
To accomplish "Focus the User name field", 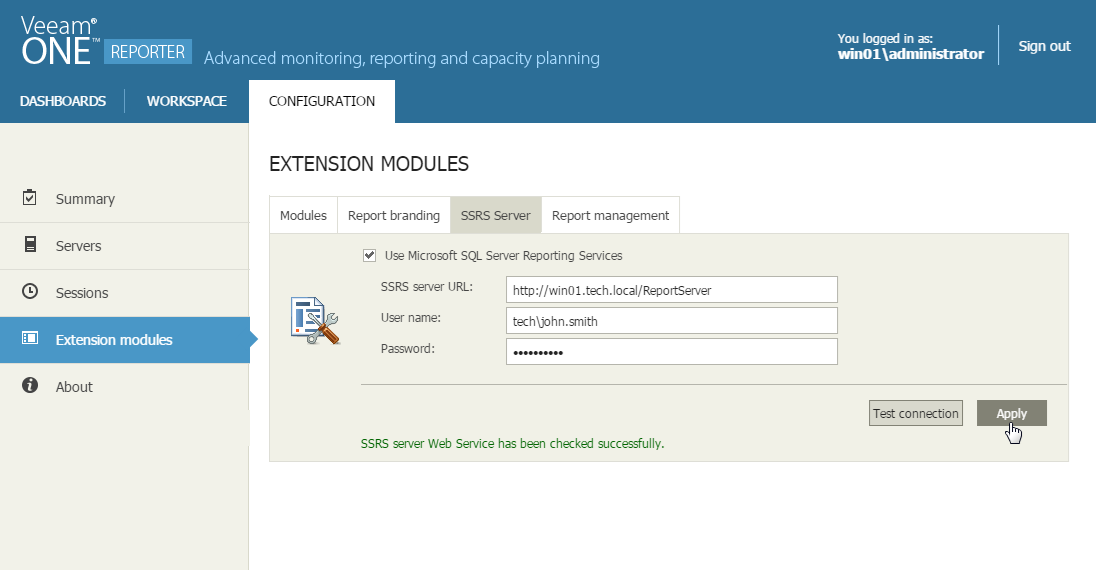I will point(672,321).
